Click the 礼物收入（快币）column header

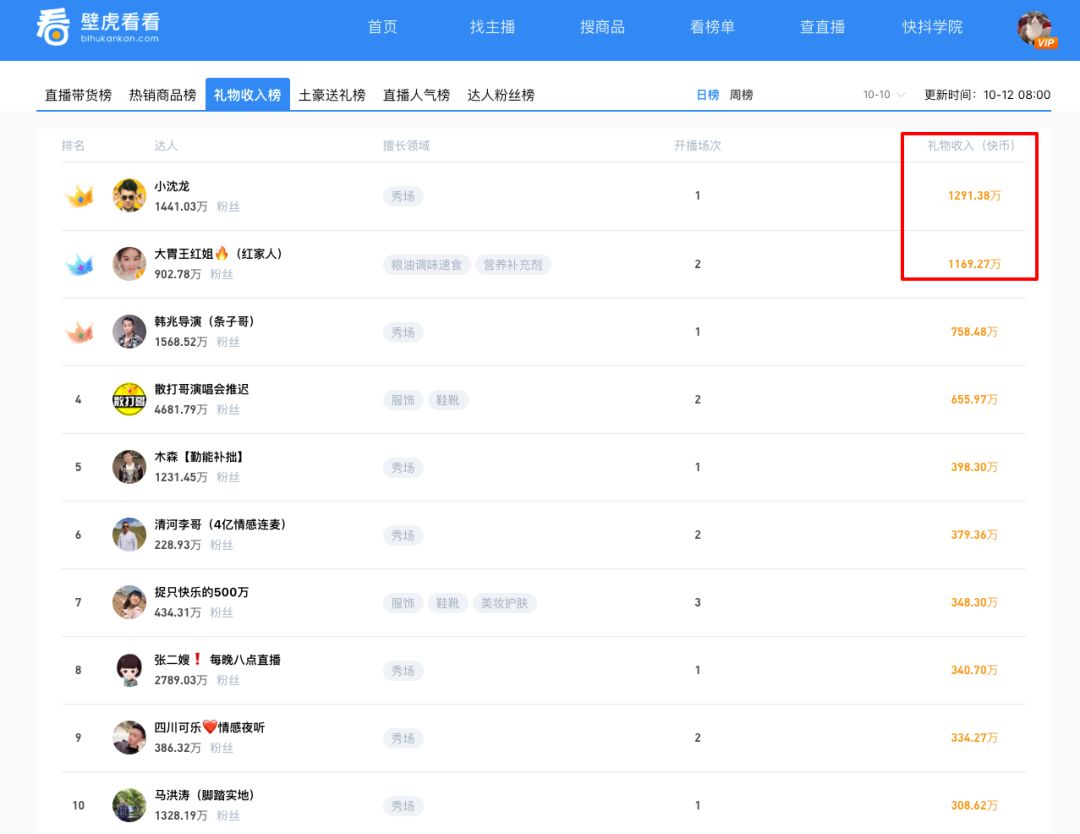point(969,144)
